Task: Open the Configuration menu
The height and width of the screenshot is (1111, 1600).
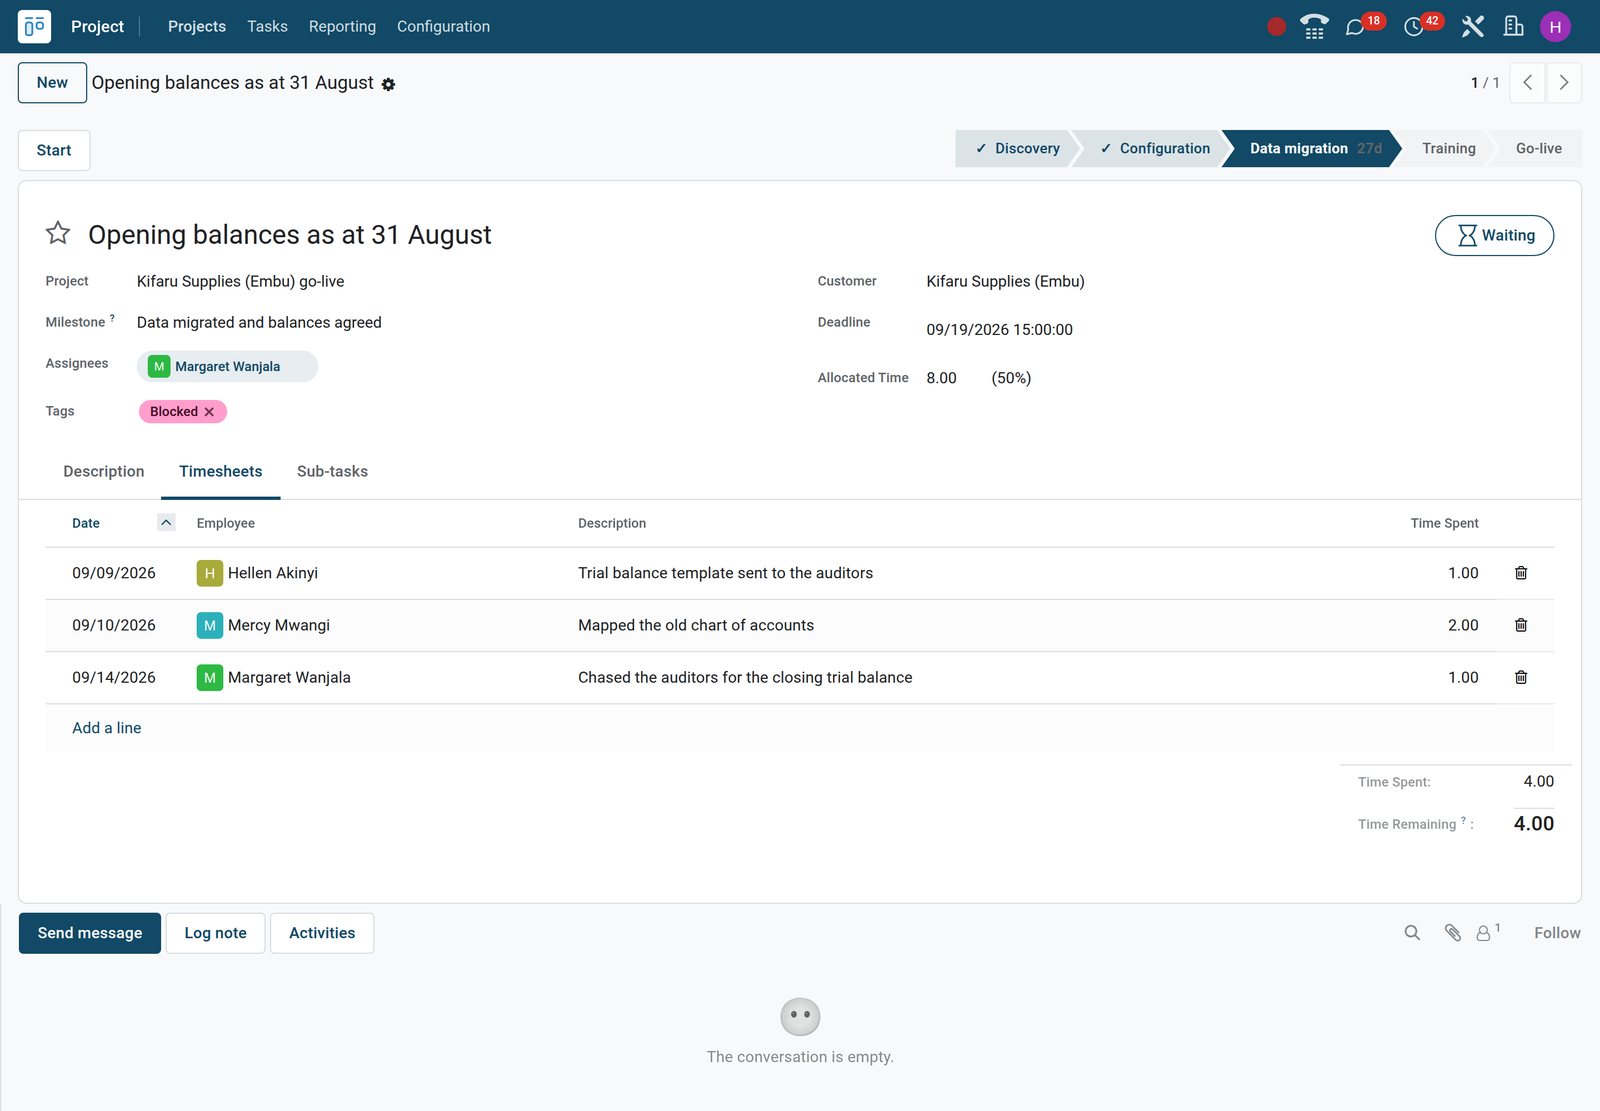Action: coord(443,27)
